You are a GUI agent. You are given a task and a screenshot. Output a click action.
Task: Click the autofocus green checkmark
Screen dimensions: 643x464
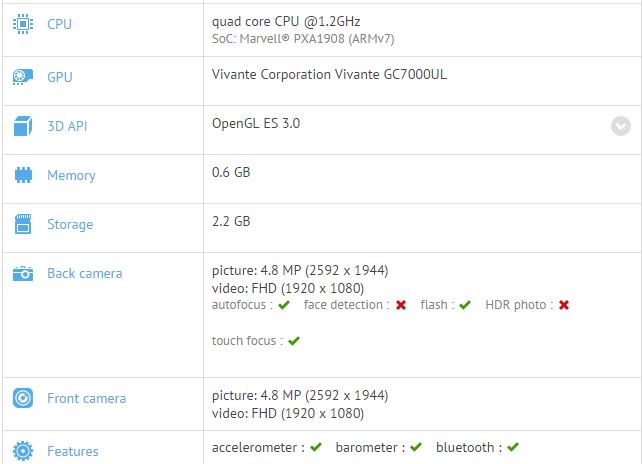click(283, 305)
